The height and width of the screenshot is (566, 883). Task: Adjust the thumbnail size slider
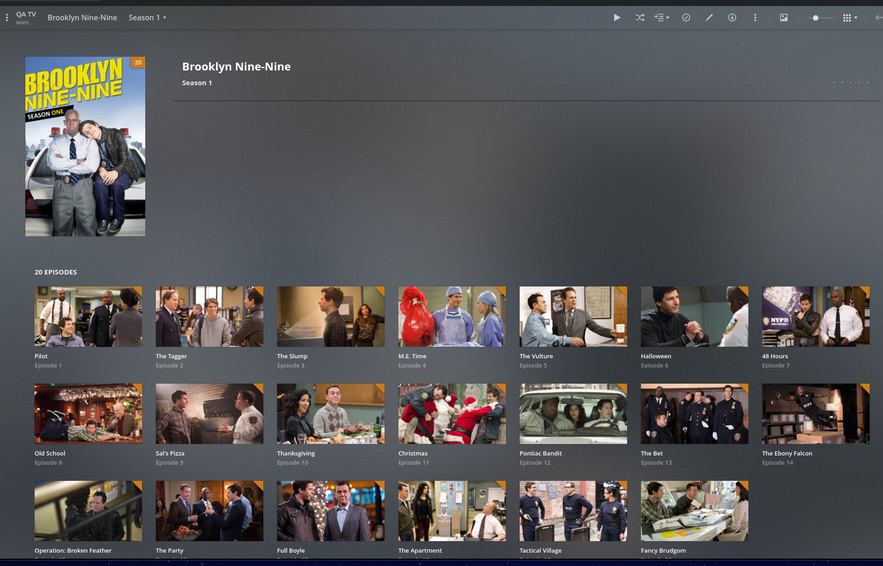(819, 18)
